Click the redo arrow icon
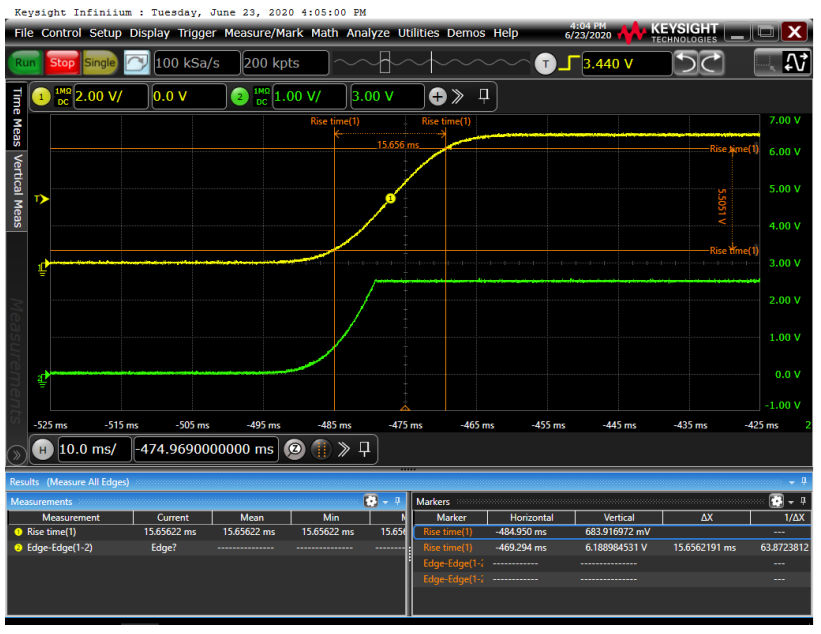Image resolution: width=821 pixels, height=634 pixels. (712, 64)
